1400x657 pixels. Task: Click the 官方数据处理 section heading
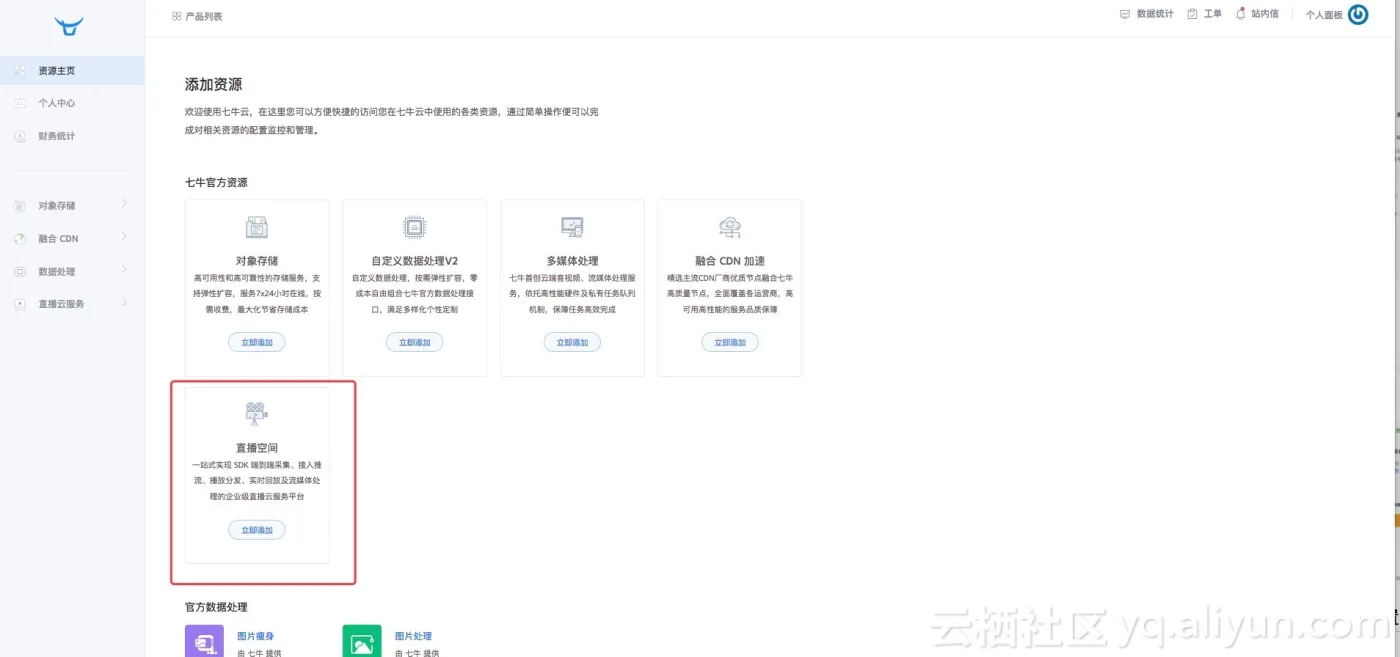click(216, 607)
